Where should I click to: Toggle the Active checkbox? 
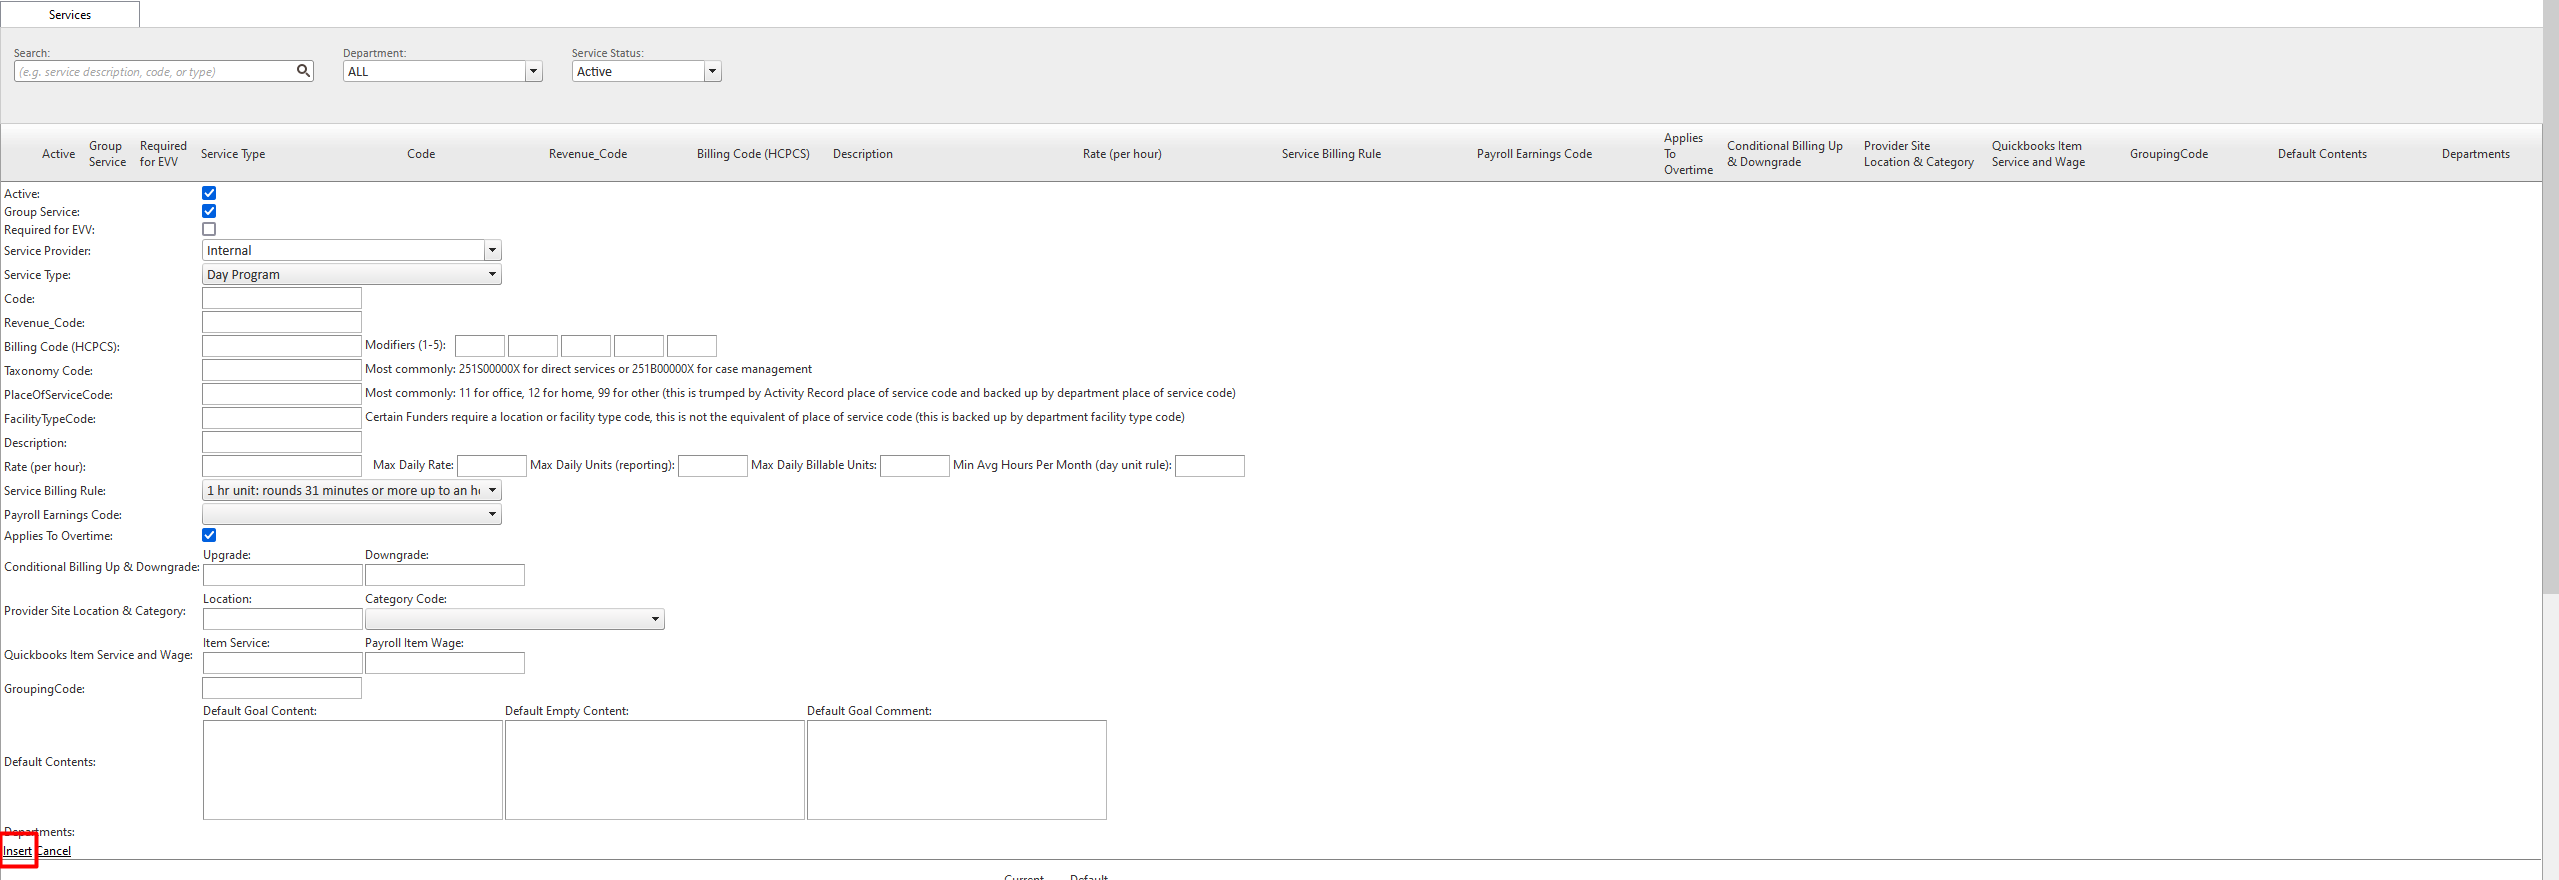(x=209, y=193)
